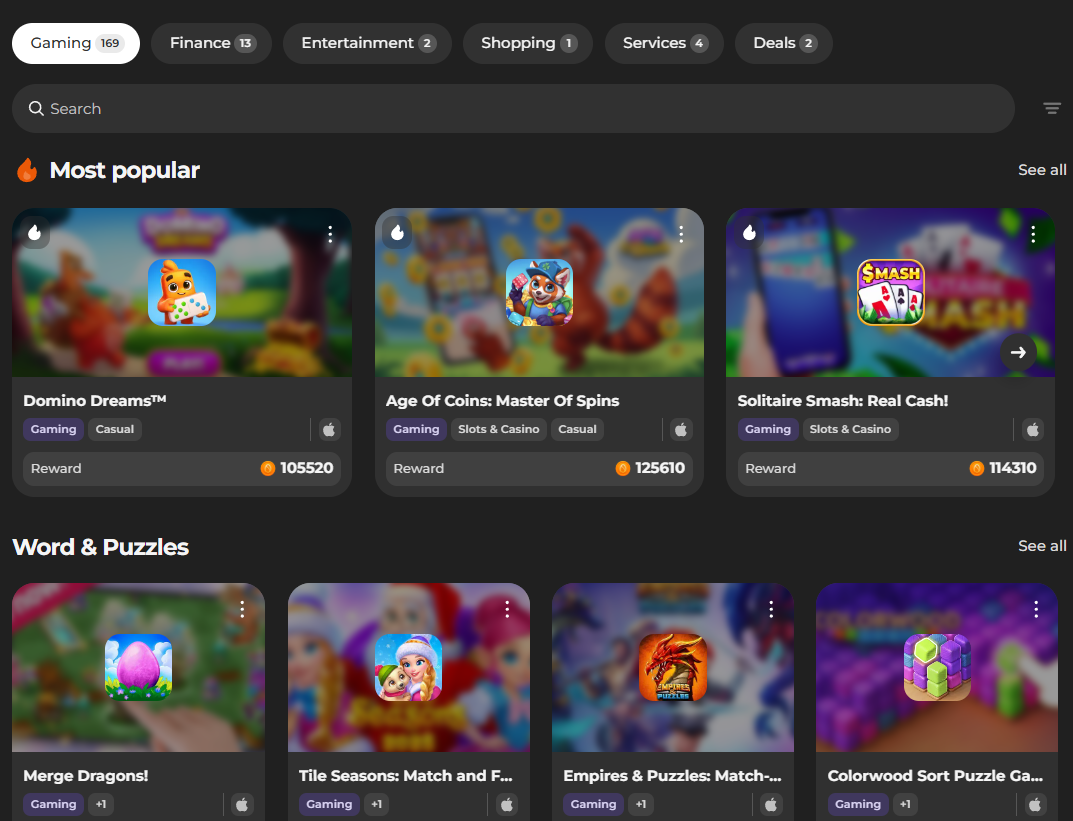Click the Casual tag on Age Of Coins
Image resolution: width=1073 pixels, height=821 pixels.
click(578, 429)
